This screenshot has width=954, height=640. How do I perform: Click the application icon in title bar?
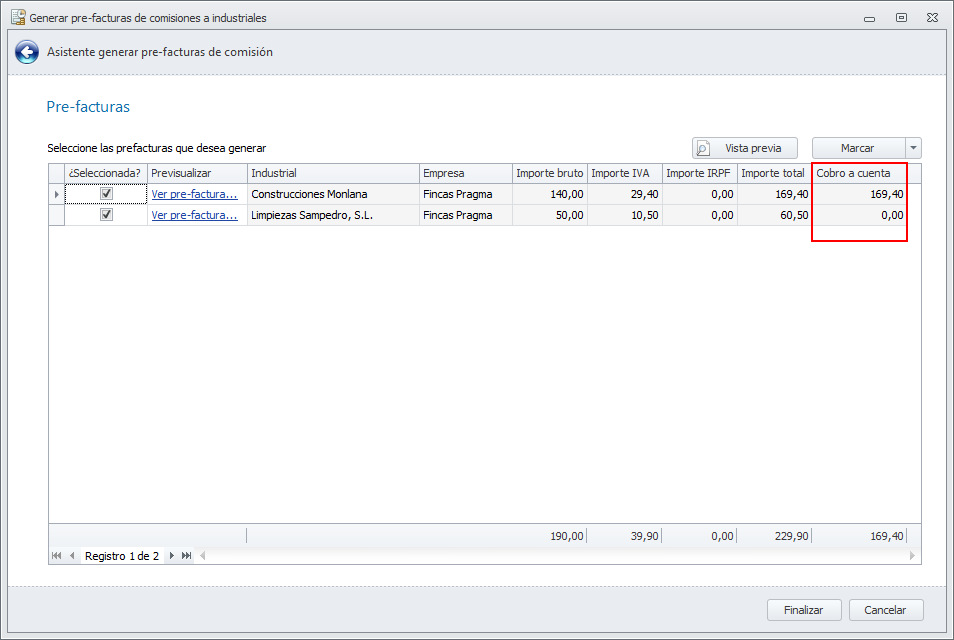tap(17, 18)
